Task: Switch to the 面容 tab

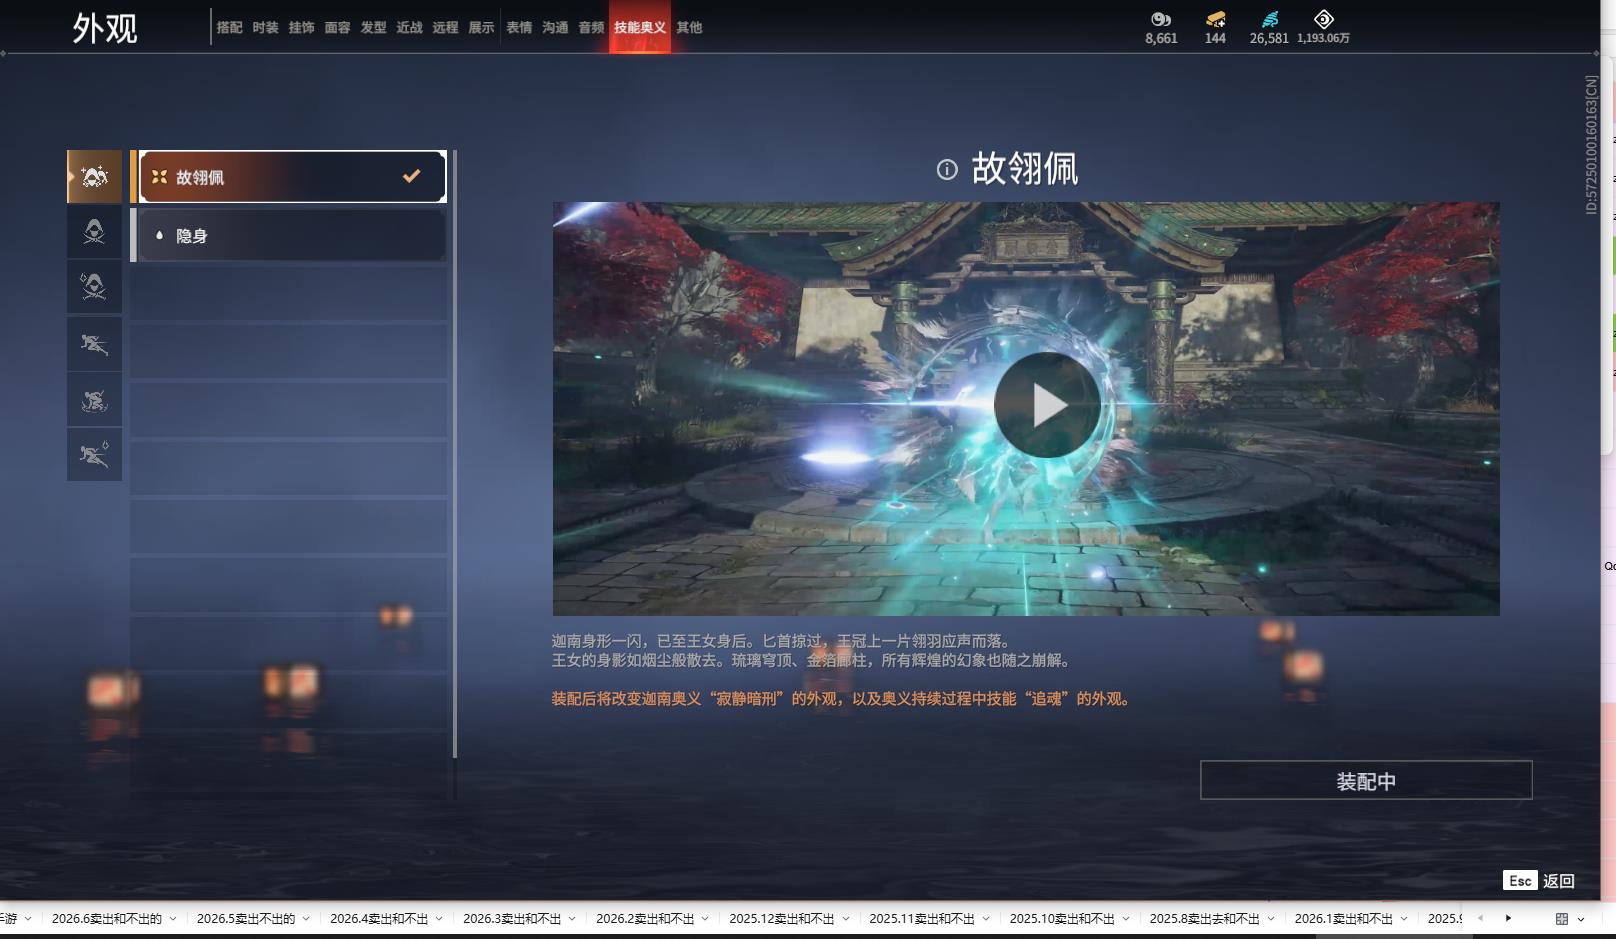Action: 338,27
